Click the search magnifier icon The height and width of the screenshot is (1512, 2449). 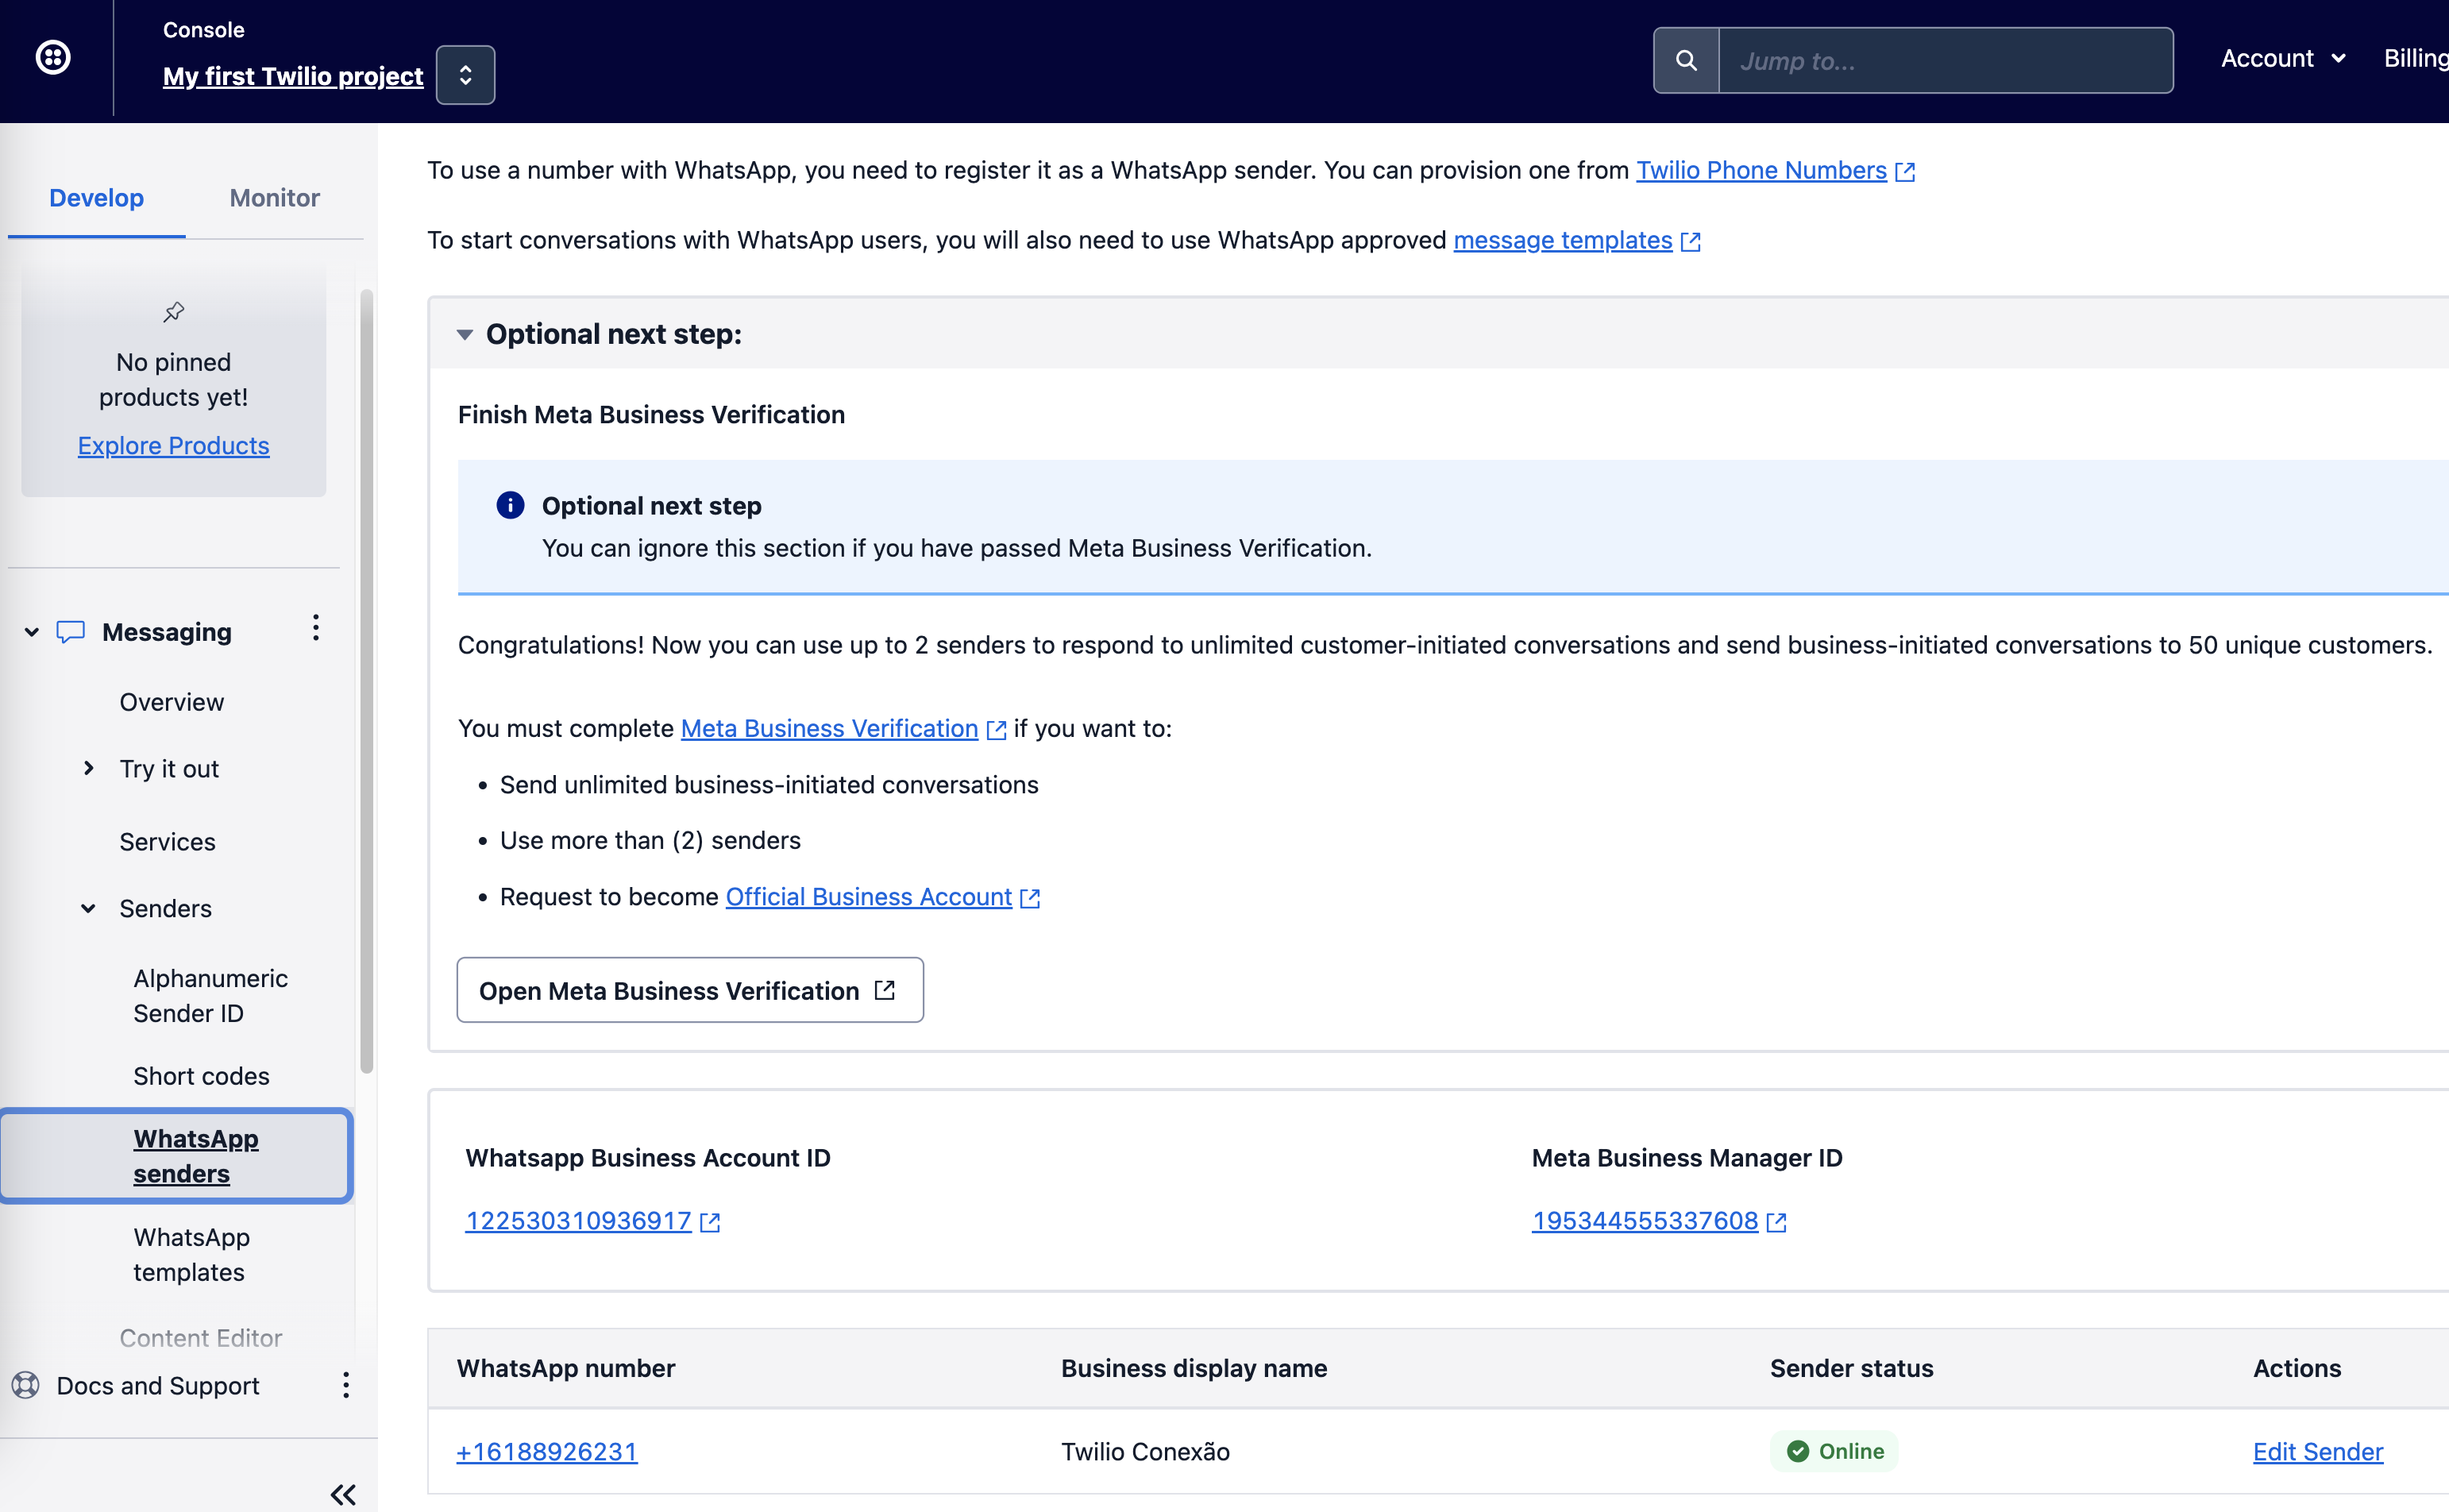point(1686,60)
